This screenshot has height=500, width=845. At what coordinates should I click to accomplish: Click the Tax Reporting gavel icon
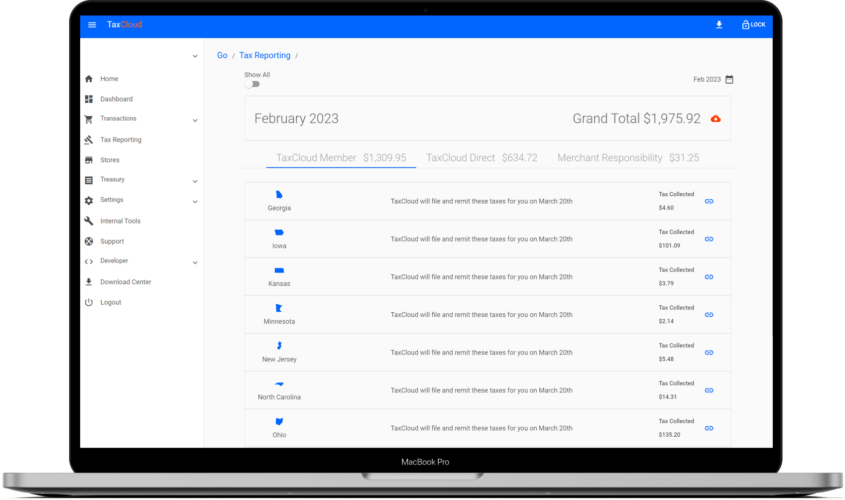click(x=89, y=140)
